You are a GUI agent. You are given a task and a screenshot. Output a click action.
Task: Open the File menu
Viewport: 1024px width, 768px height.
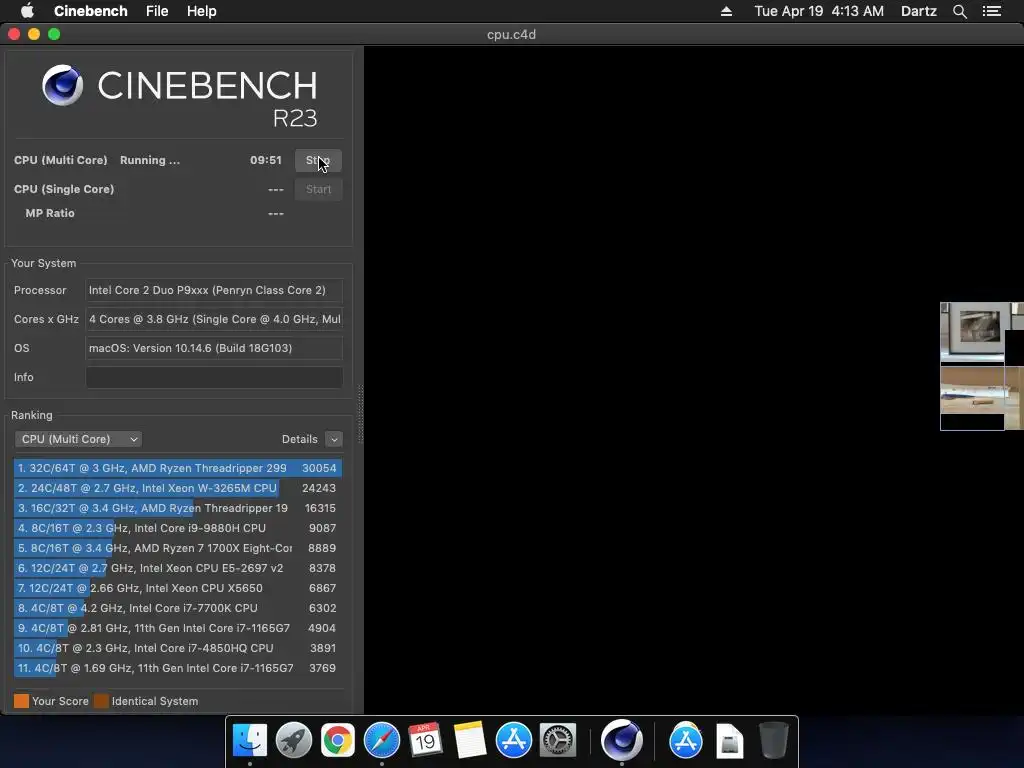pyautogui.click(x=157, y=11)
